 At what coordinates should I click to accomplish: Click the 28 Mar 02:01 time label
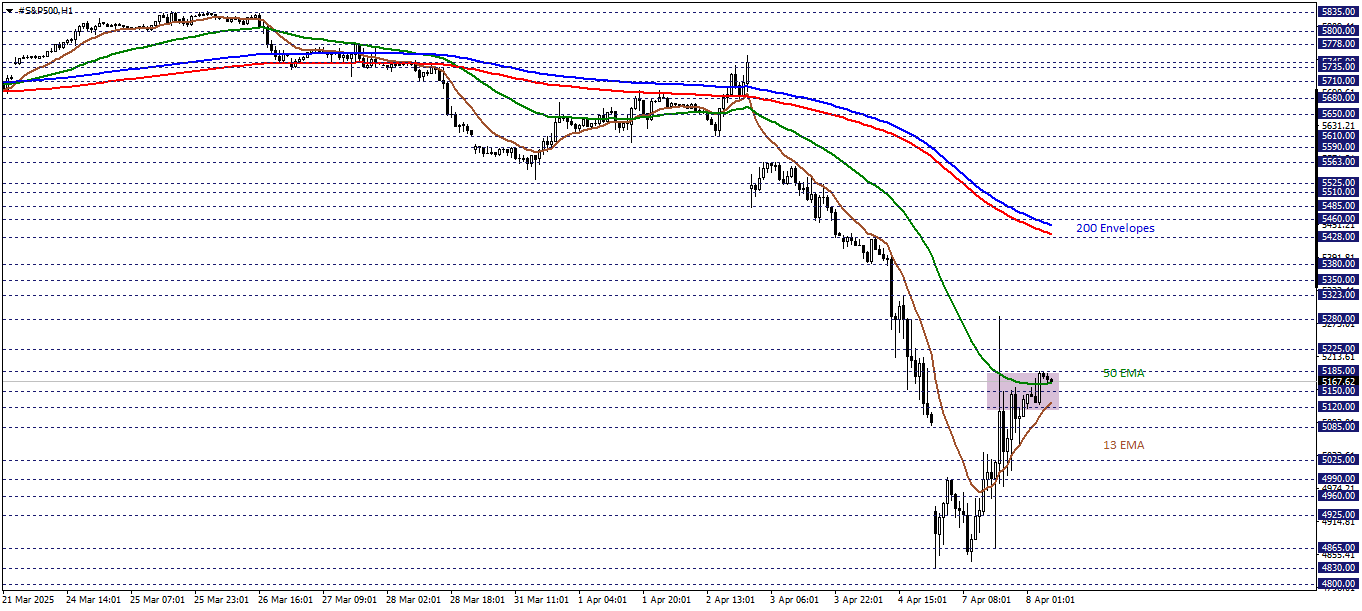(413, 600)
